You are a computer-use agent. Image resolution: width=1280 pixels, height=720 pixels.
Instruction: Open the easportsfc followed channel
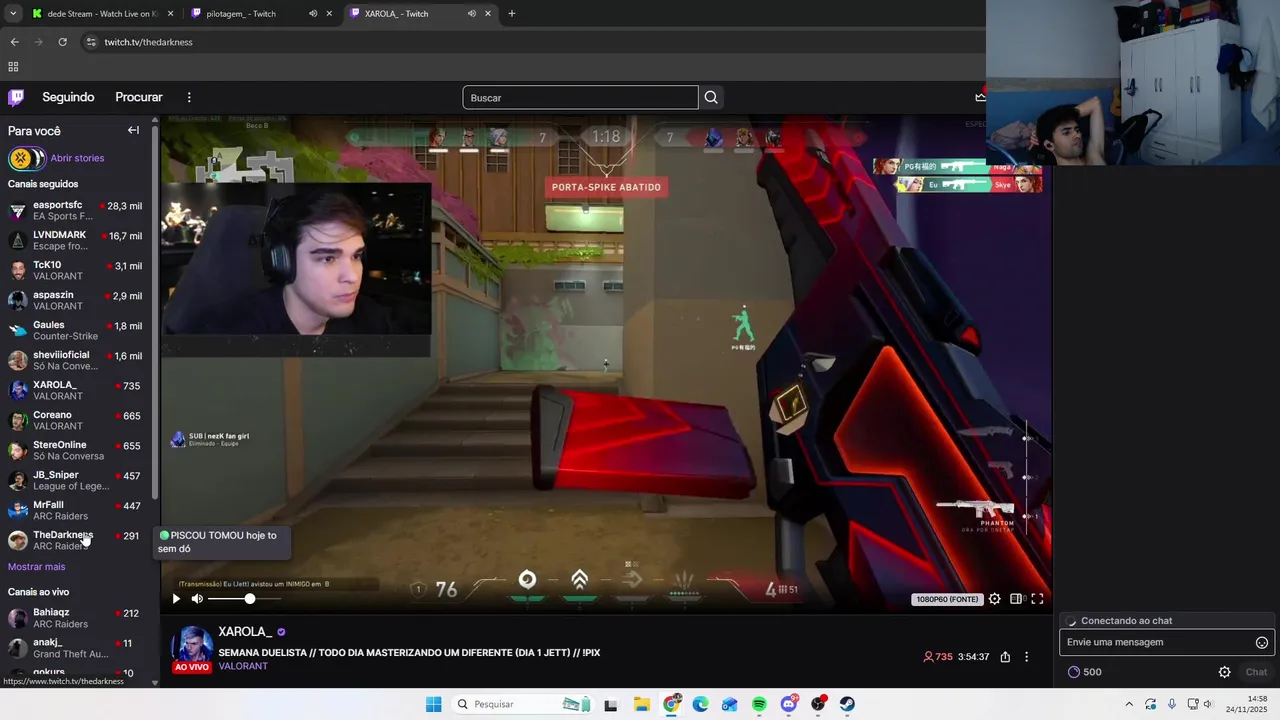[76, 211]
